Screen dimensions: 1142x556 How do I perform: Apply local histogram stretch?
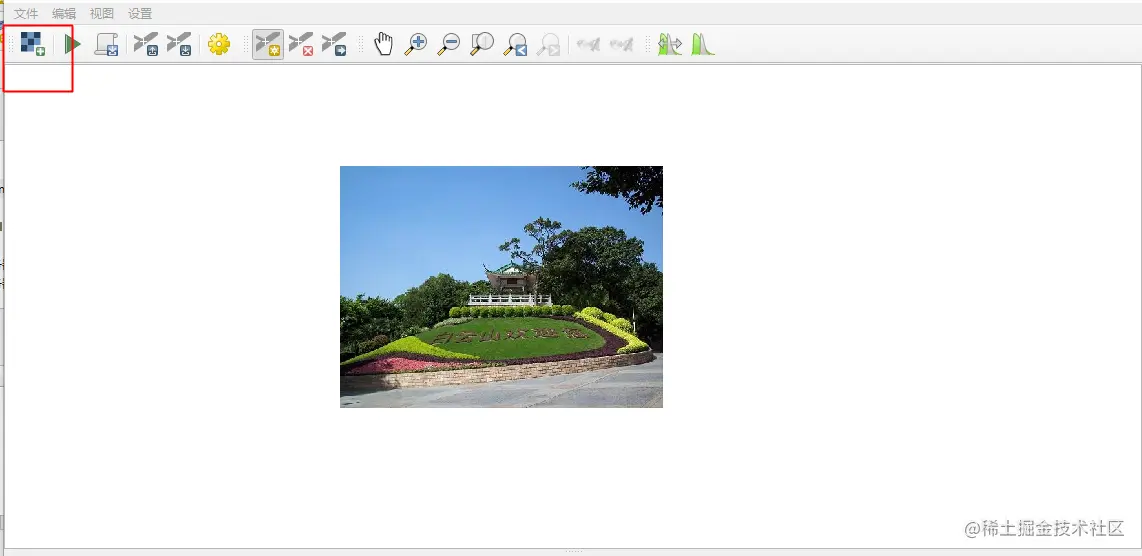pos(703,44)
